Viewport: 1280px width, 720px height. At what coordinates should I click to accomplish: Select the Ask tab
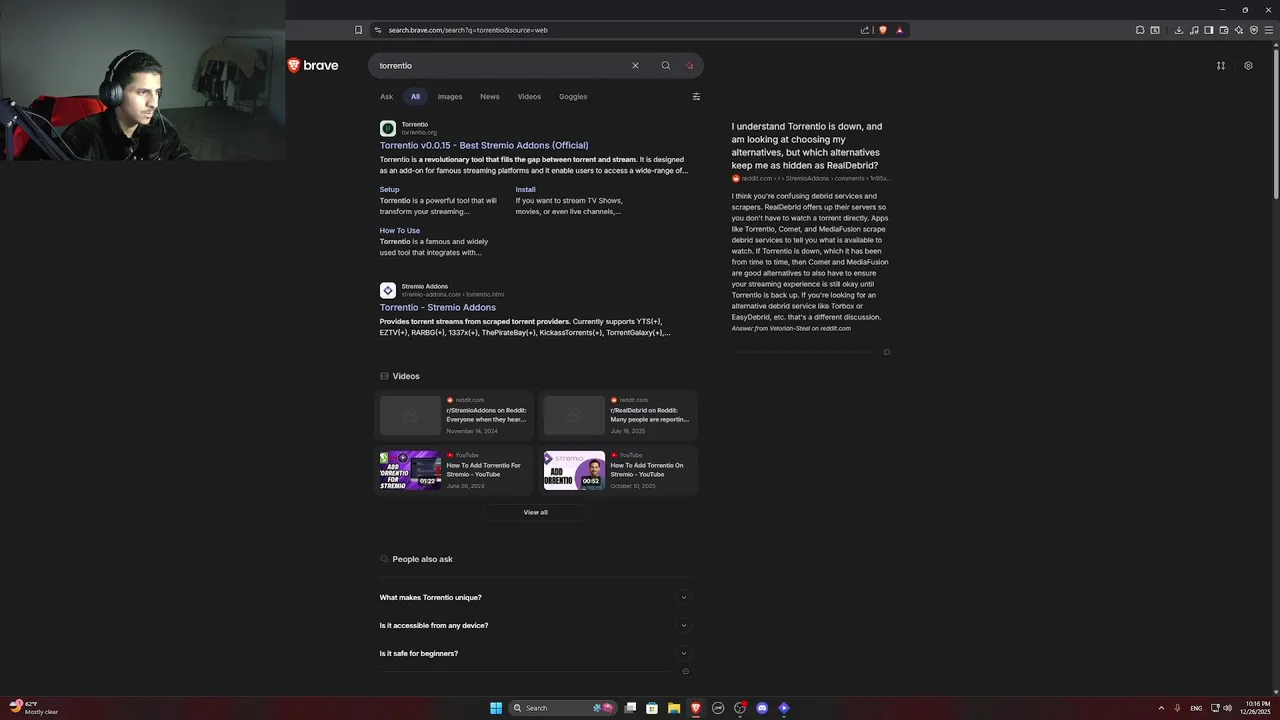(x=386, y=97)
